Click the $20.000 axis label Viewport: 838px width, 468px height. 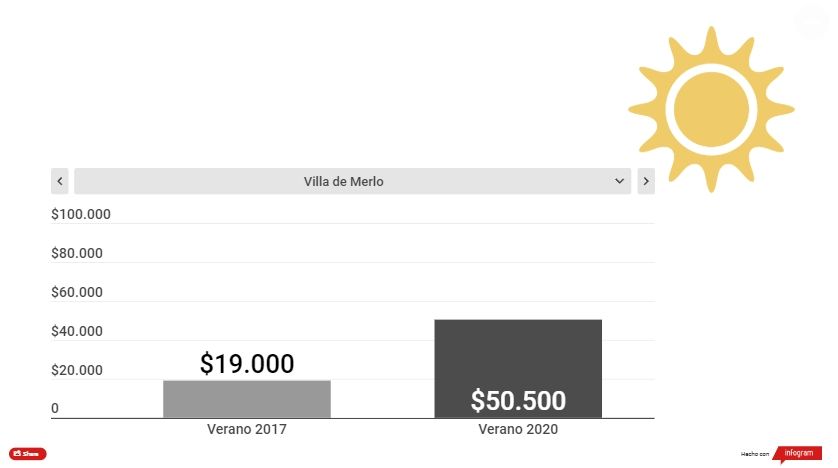(77, 370)
